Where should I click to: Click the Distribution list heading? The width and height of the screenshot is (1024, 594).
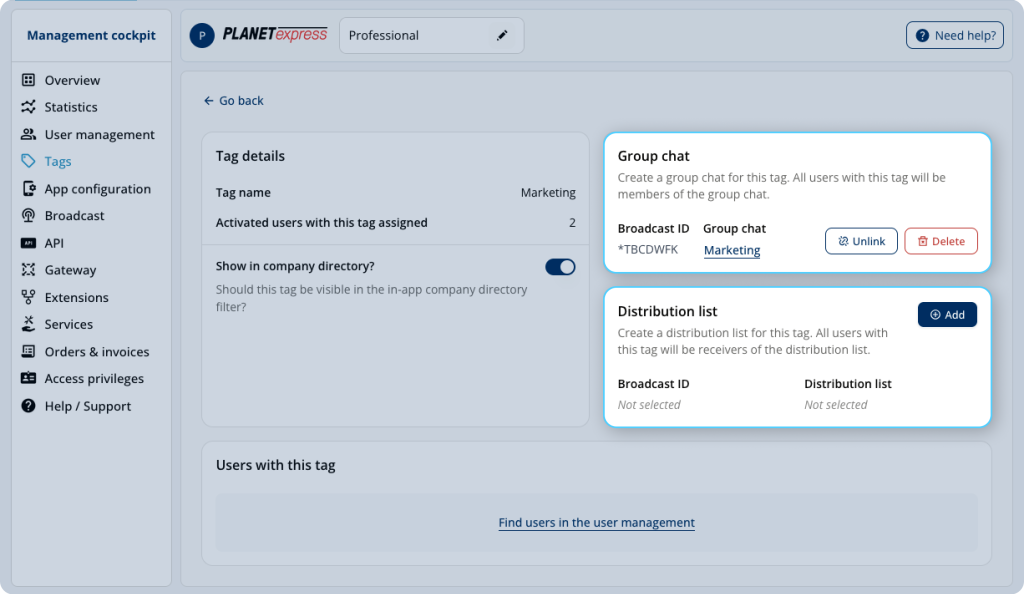pyautogui.click(x=667, y=311)
